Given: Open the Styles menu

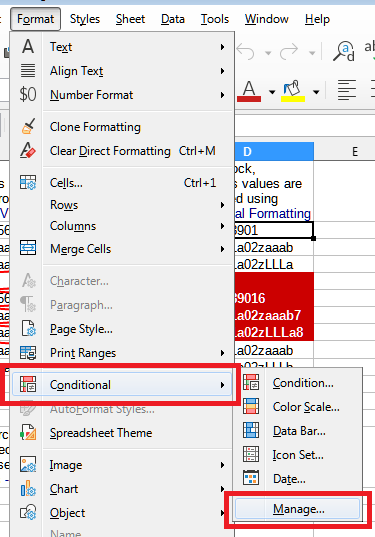Looking at the screenshot, I should (85, 19).
